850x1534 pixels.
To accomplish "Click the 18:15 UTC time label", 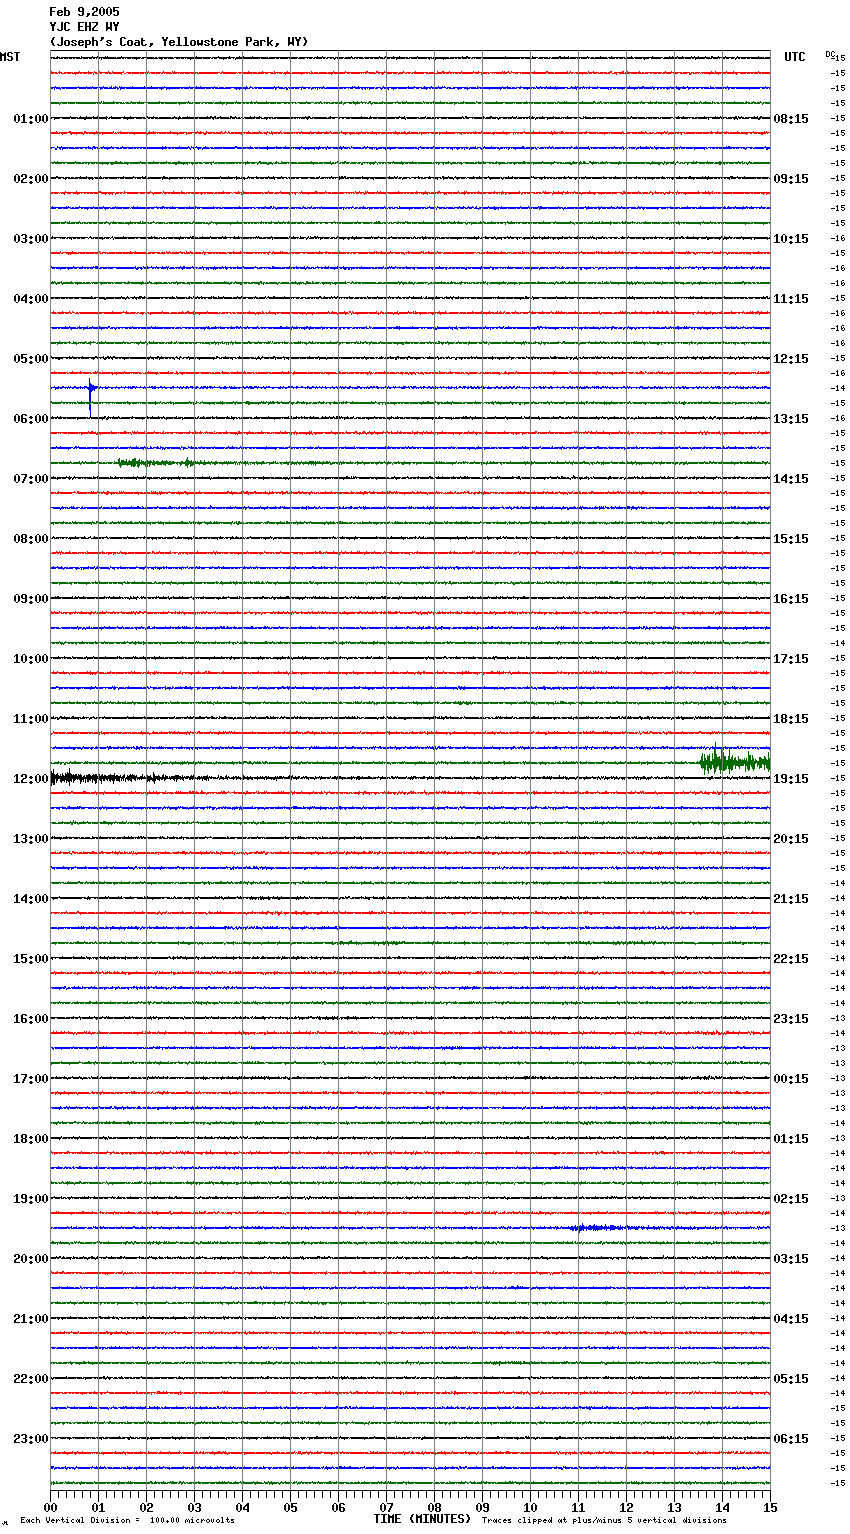I will pyautogui.click(x=791, y=719).
